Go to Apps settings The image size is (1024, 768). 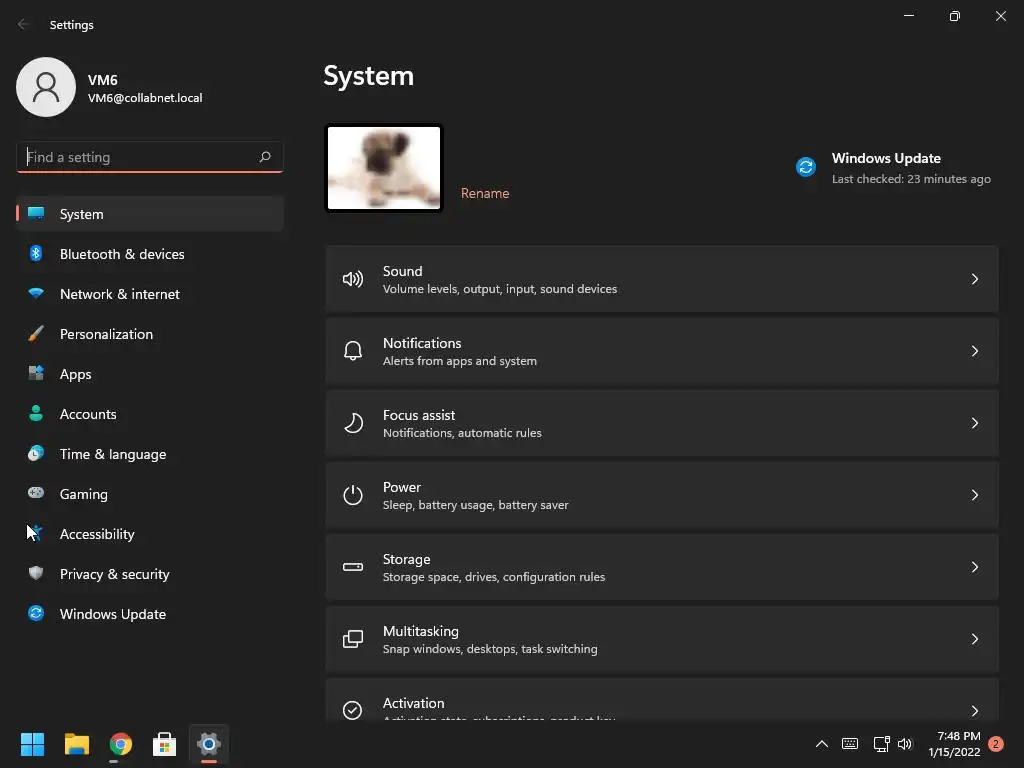pyautogui.click(x=150, y=374)
